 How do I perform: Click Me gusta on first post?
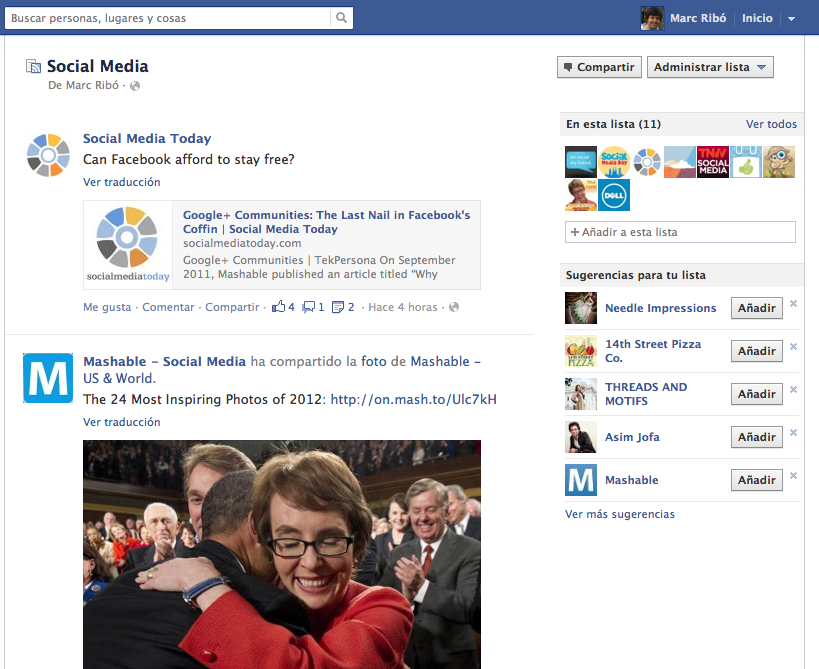(x=107, y=307)
